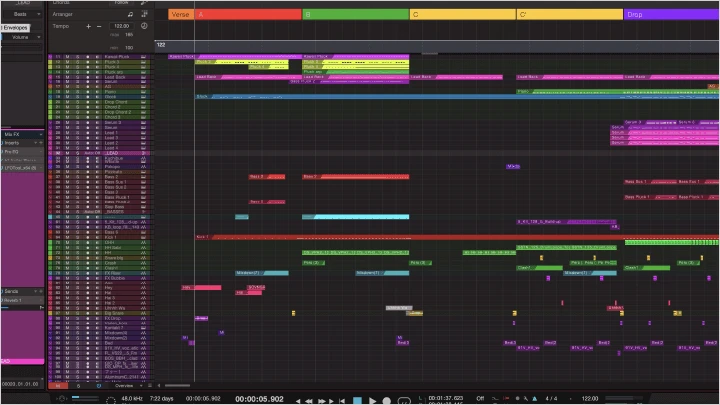Click the folder icon on the _BASSES track
The height and width of the screenshot is (405, 720).
pos(143,212)
